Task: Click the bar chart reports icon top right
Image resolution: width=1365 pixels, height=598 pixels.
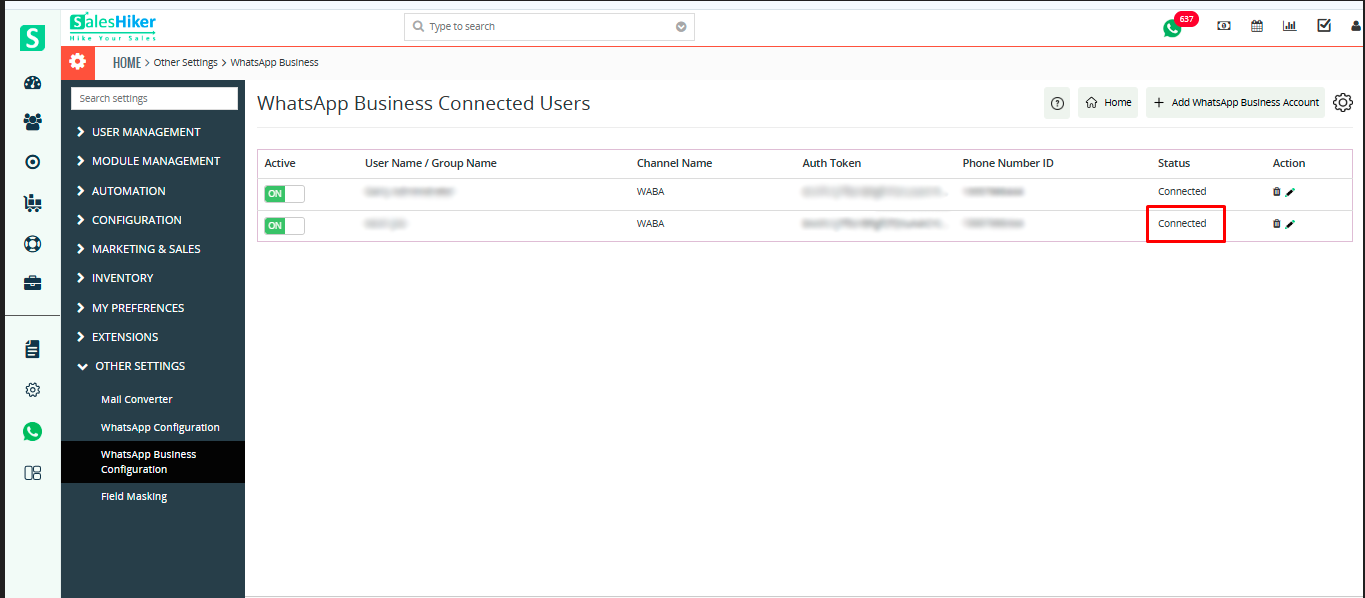Action: [1289, 25]
